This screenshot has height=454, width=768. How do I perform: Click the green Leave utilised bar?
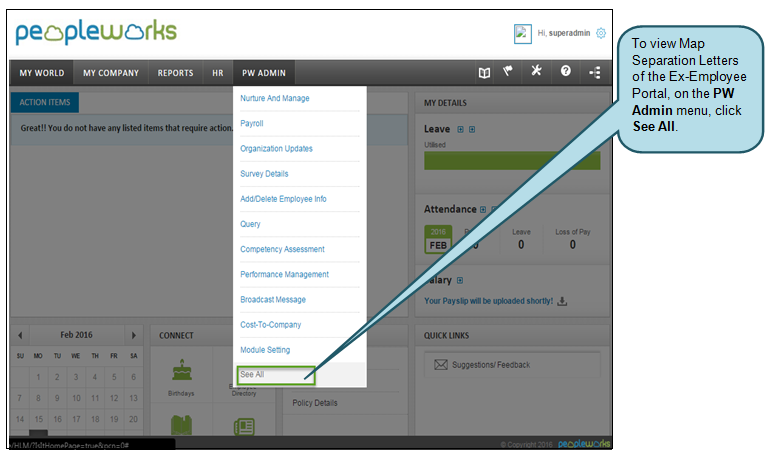pos(512,161)
